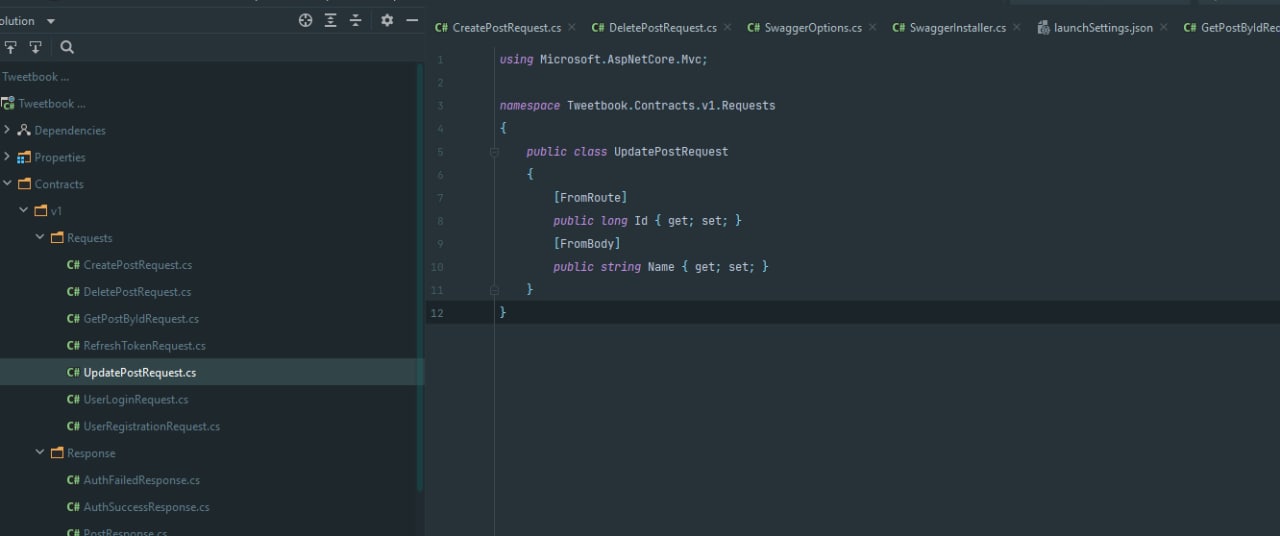Collapse the Requests folder
This screenshot has height=536, width=1280.
tap(40, 238)
